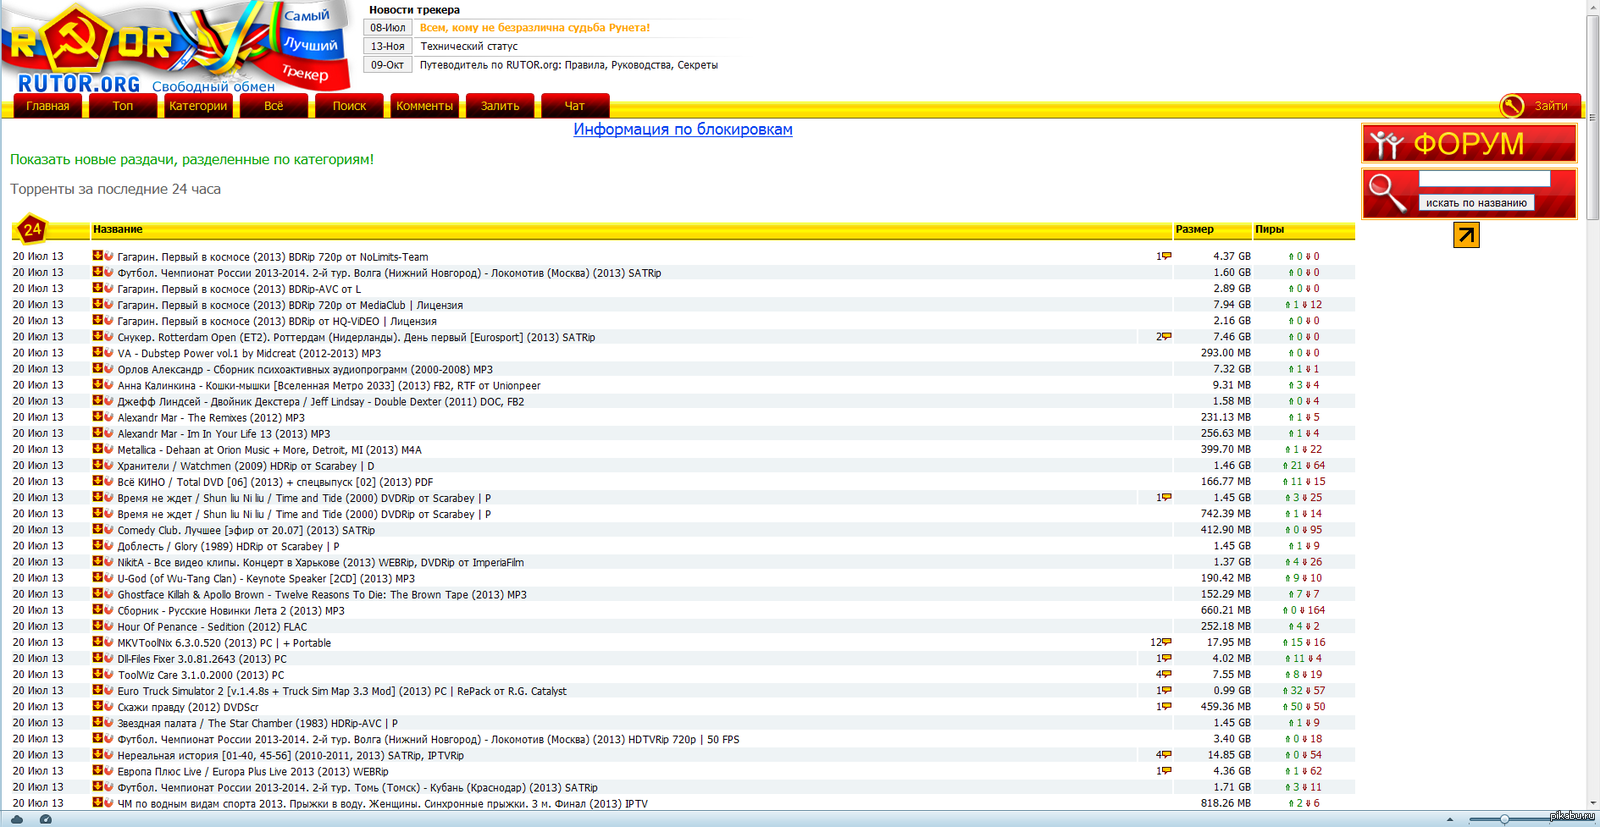Click download icon for Euro Truck Simulator 2
This screenshot has width=1600, height=827.
pos(98,690)
